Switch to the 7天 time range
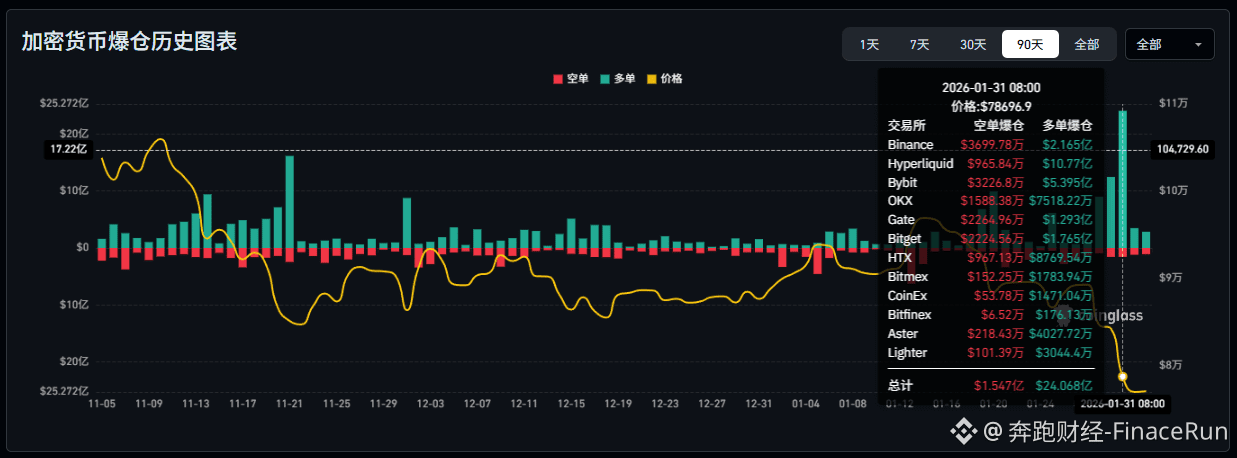 coord(919,44)
